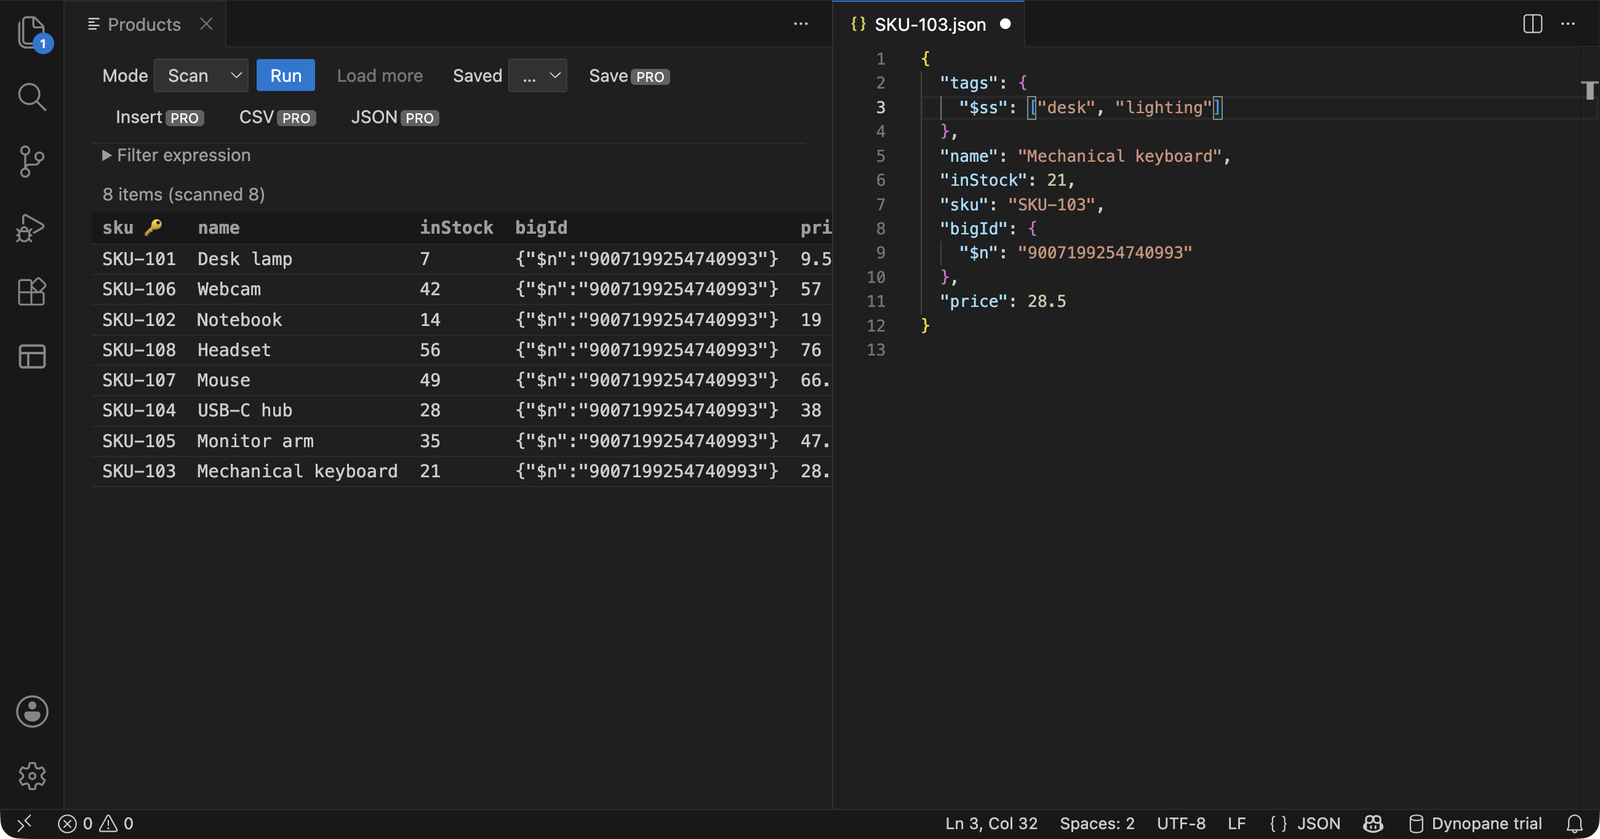1600x839 pixels.
Task: Close the Products tab
Action: click(x=206, y=24)
